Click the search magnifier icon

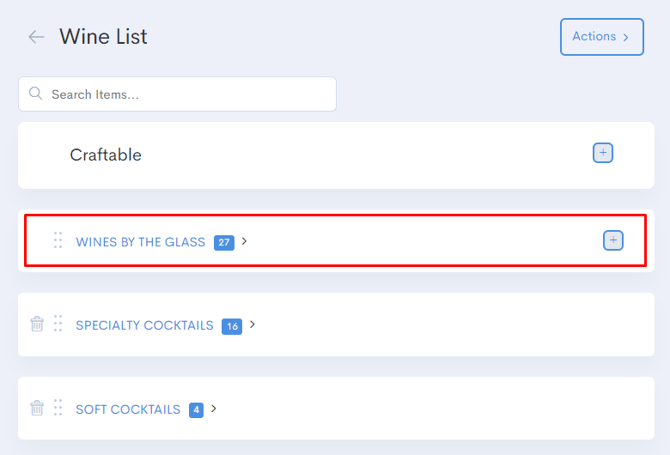click(x=35, y=94)
